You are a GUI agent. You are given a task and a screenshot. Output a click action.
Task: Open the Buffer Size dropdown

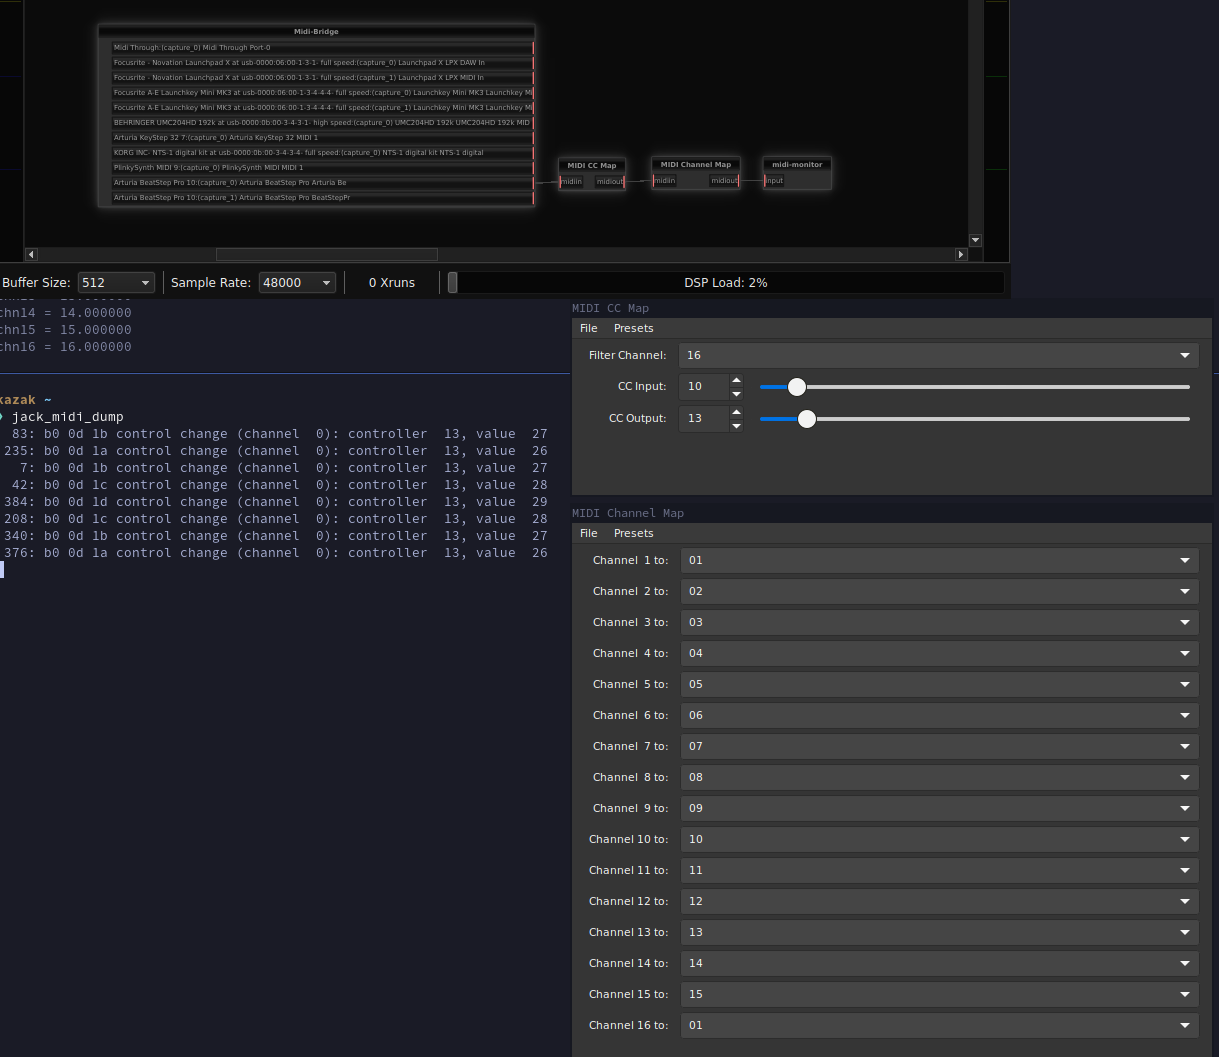pos(116,282)
